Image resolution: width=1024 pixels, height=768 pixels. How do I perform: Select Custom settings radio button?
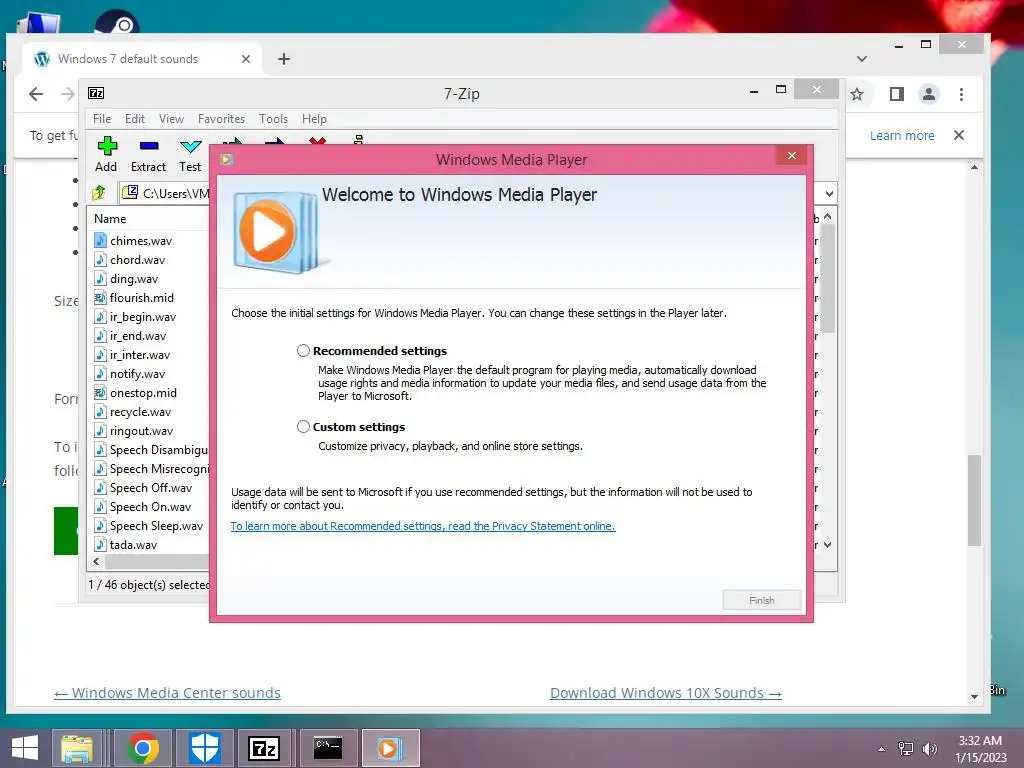tap(303, 426)
